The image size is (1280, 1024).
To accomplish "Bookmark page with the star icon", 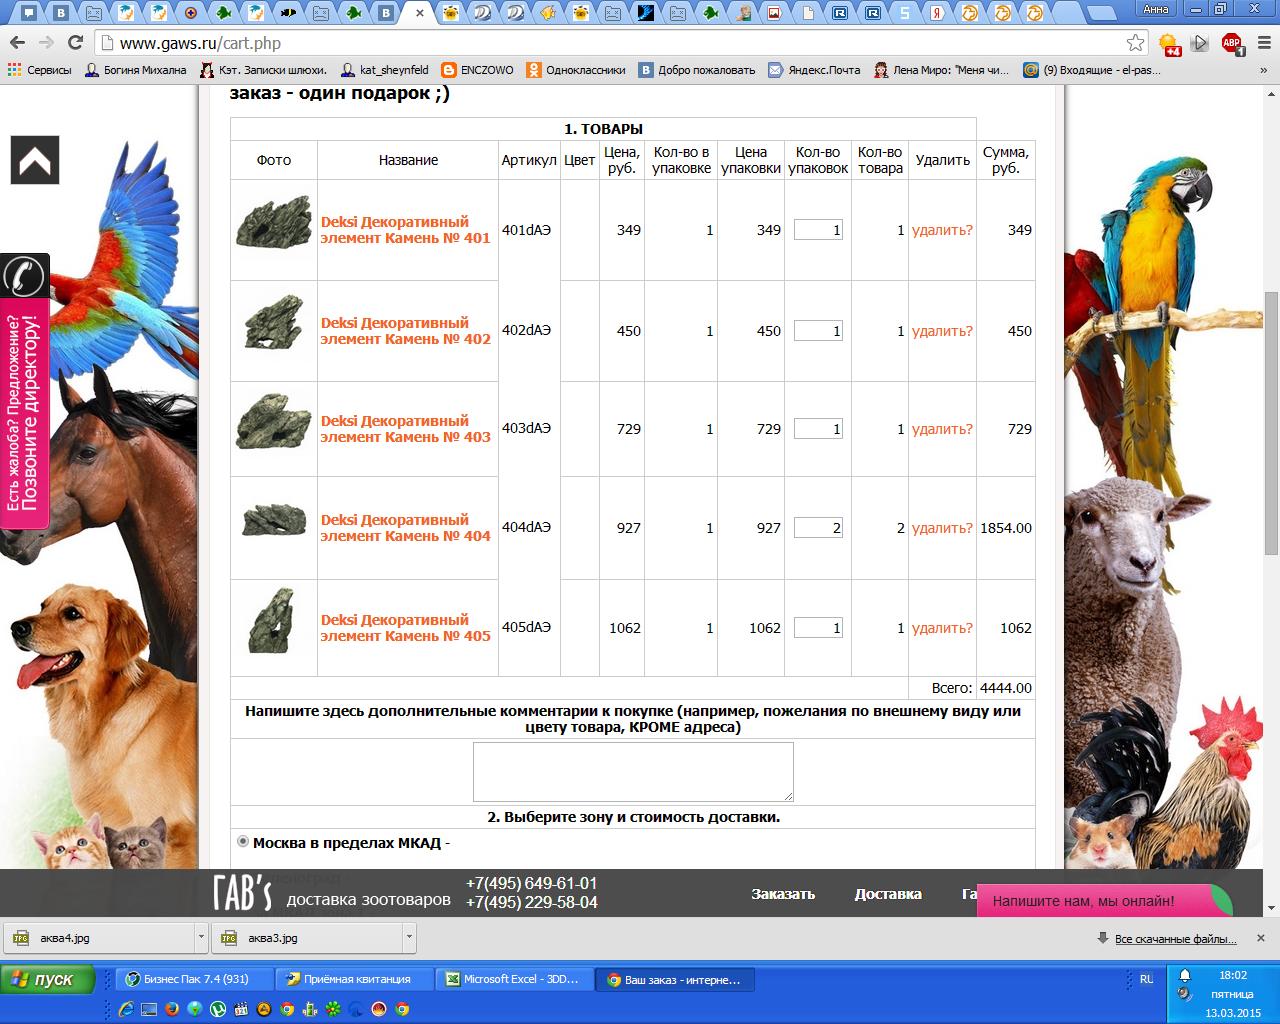I will [x=1135, y=43].
